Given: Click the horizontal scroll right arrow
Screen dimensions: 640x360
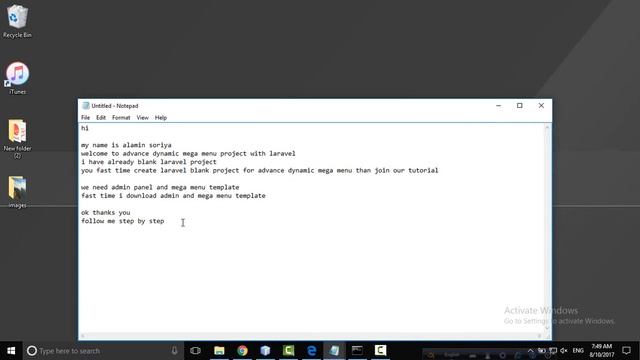Looking at the screenshot, I should [540, 336].
